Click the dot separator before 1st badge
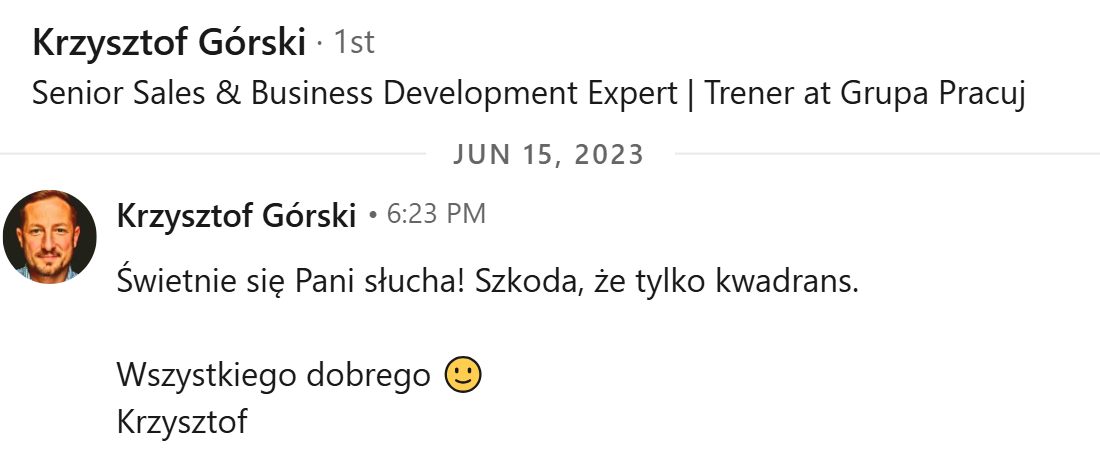The height and width of the screenshot is (456, 1100). click(x=319, y=44)
